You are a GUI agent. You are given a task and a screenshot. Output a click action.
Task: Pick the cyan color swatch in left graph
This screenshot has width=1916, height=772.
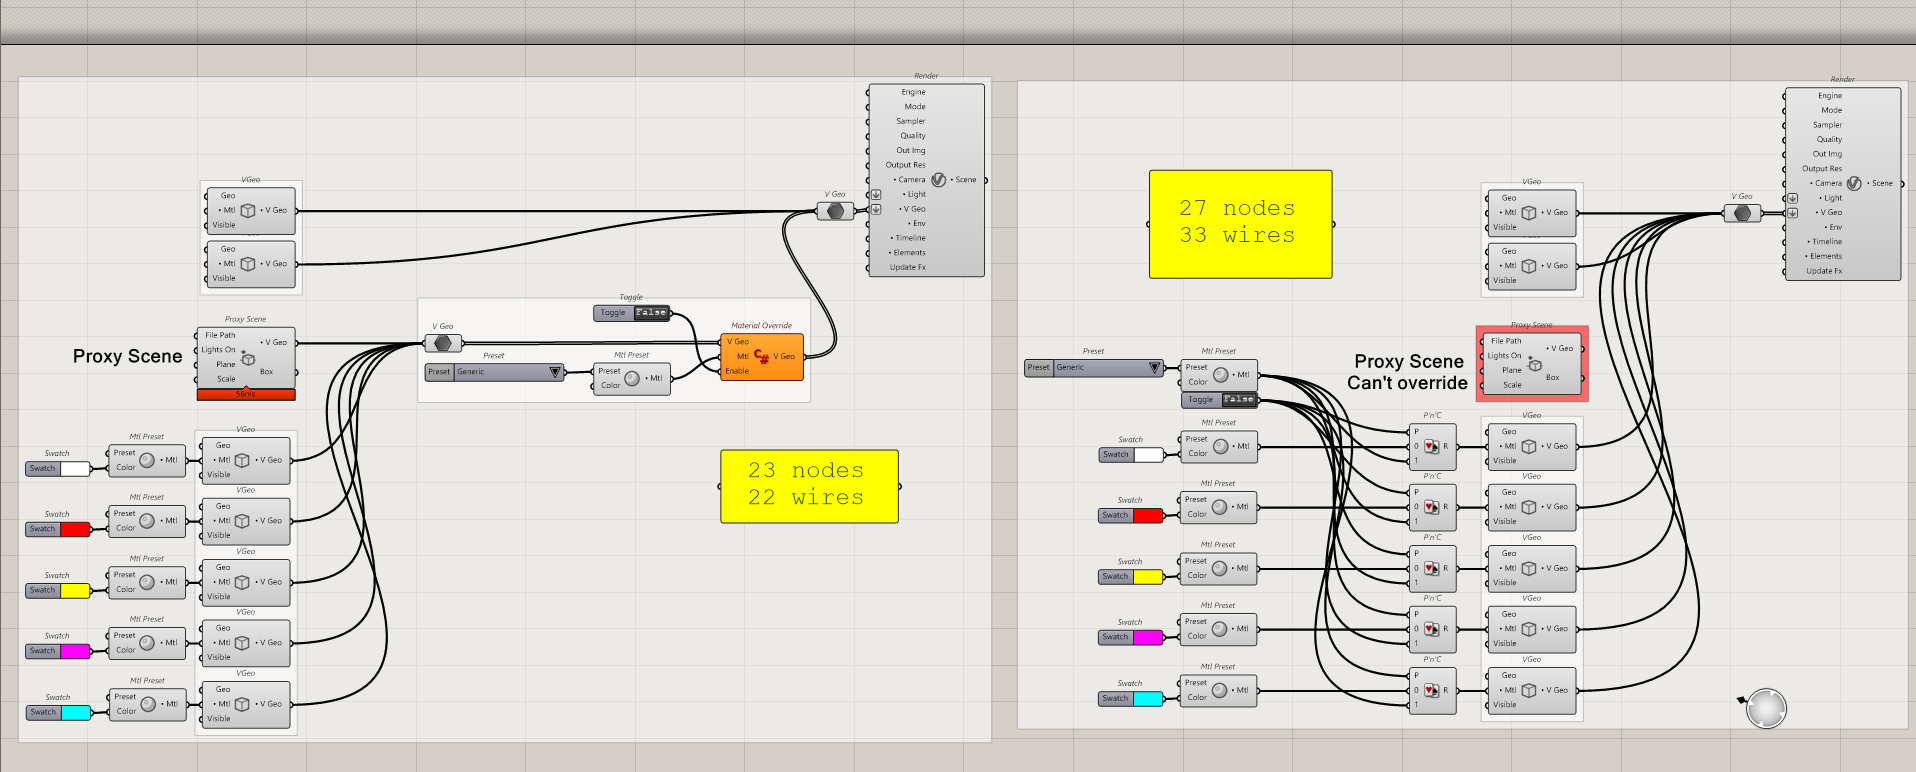point(76,712)
